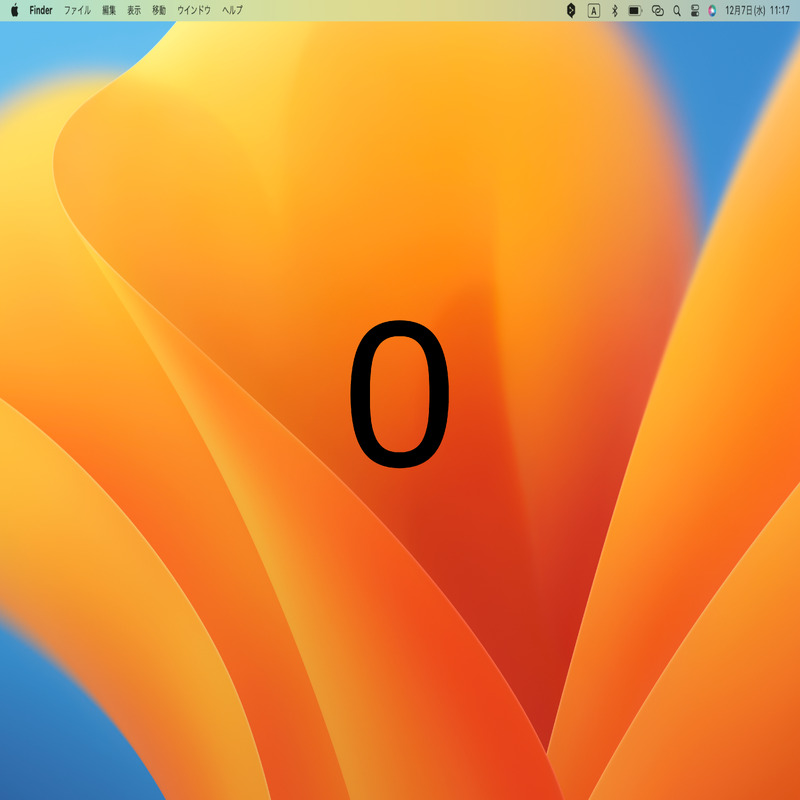The image size is (800, 800).
Task: Open the ヘルプ menu
Action: point(232,10)
